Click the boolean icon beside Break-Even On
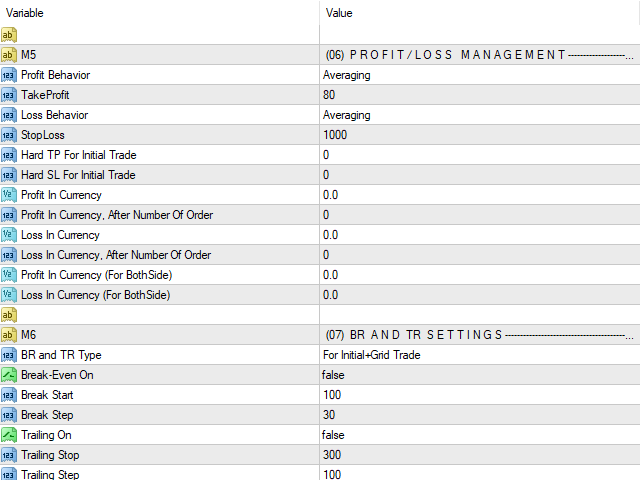This screenshot has width=640, height=480. pyautogui.click(x=9, y=375)
